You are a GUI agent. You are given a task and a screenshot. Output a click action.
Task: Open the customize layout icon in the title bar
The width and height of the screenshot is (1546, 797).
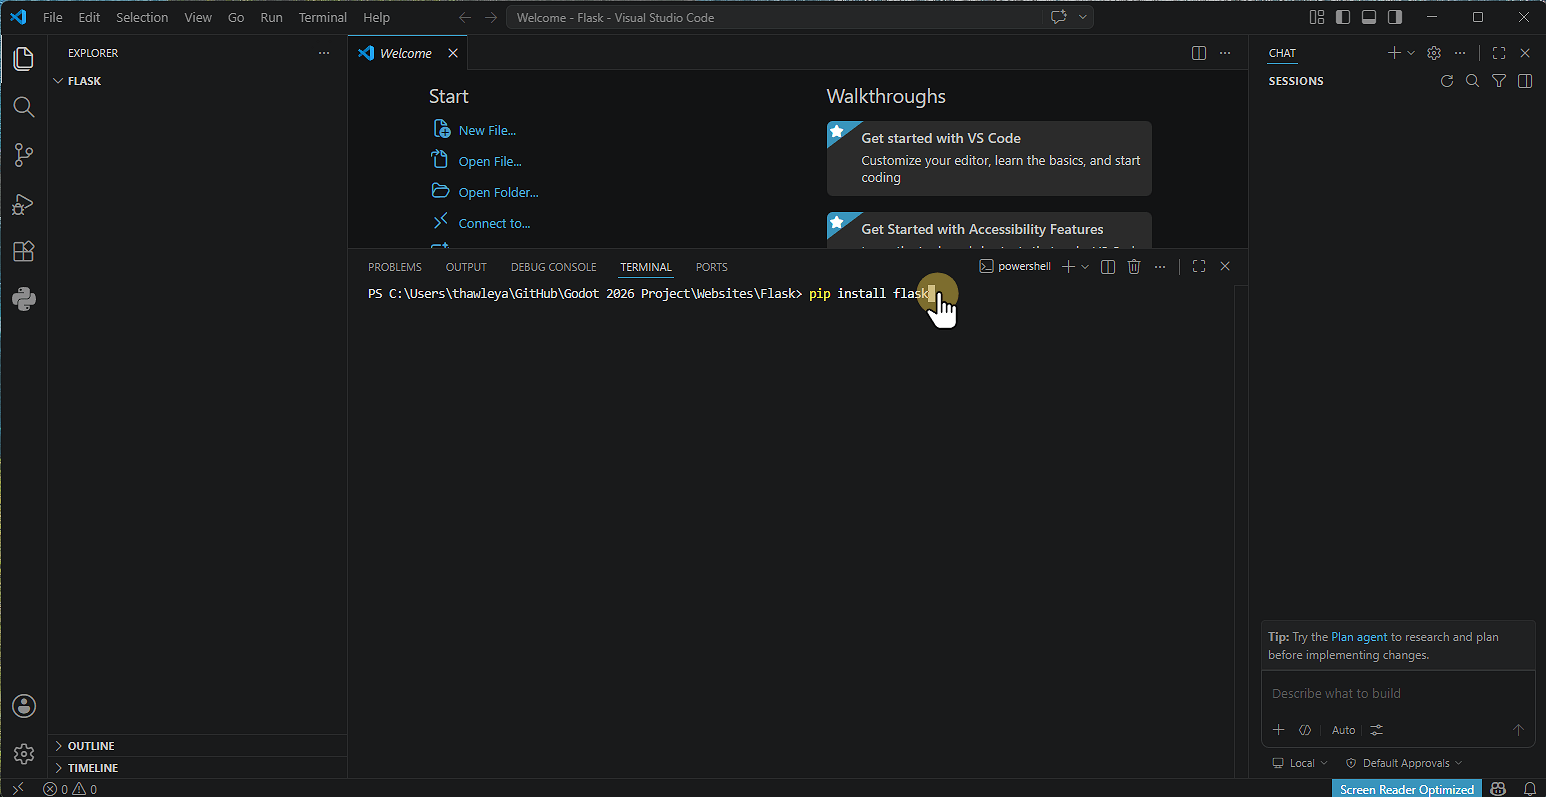click(x=1316, y=17)
